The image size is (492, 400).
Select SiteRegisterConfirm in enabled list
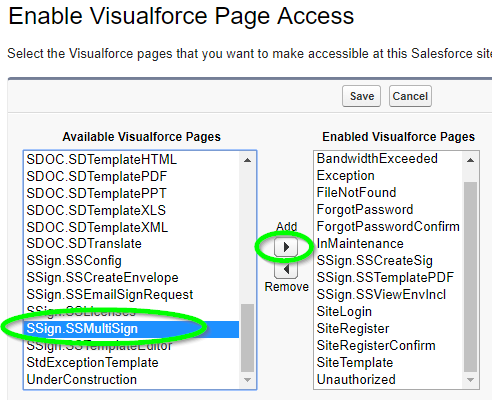pyautogui.click(x=389, y=346)
